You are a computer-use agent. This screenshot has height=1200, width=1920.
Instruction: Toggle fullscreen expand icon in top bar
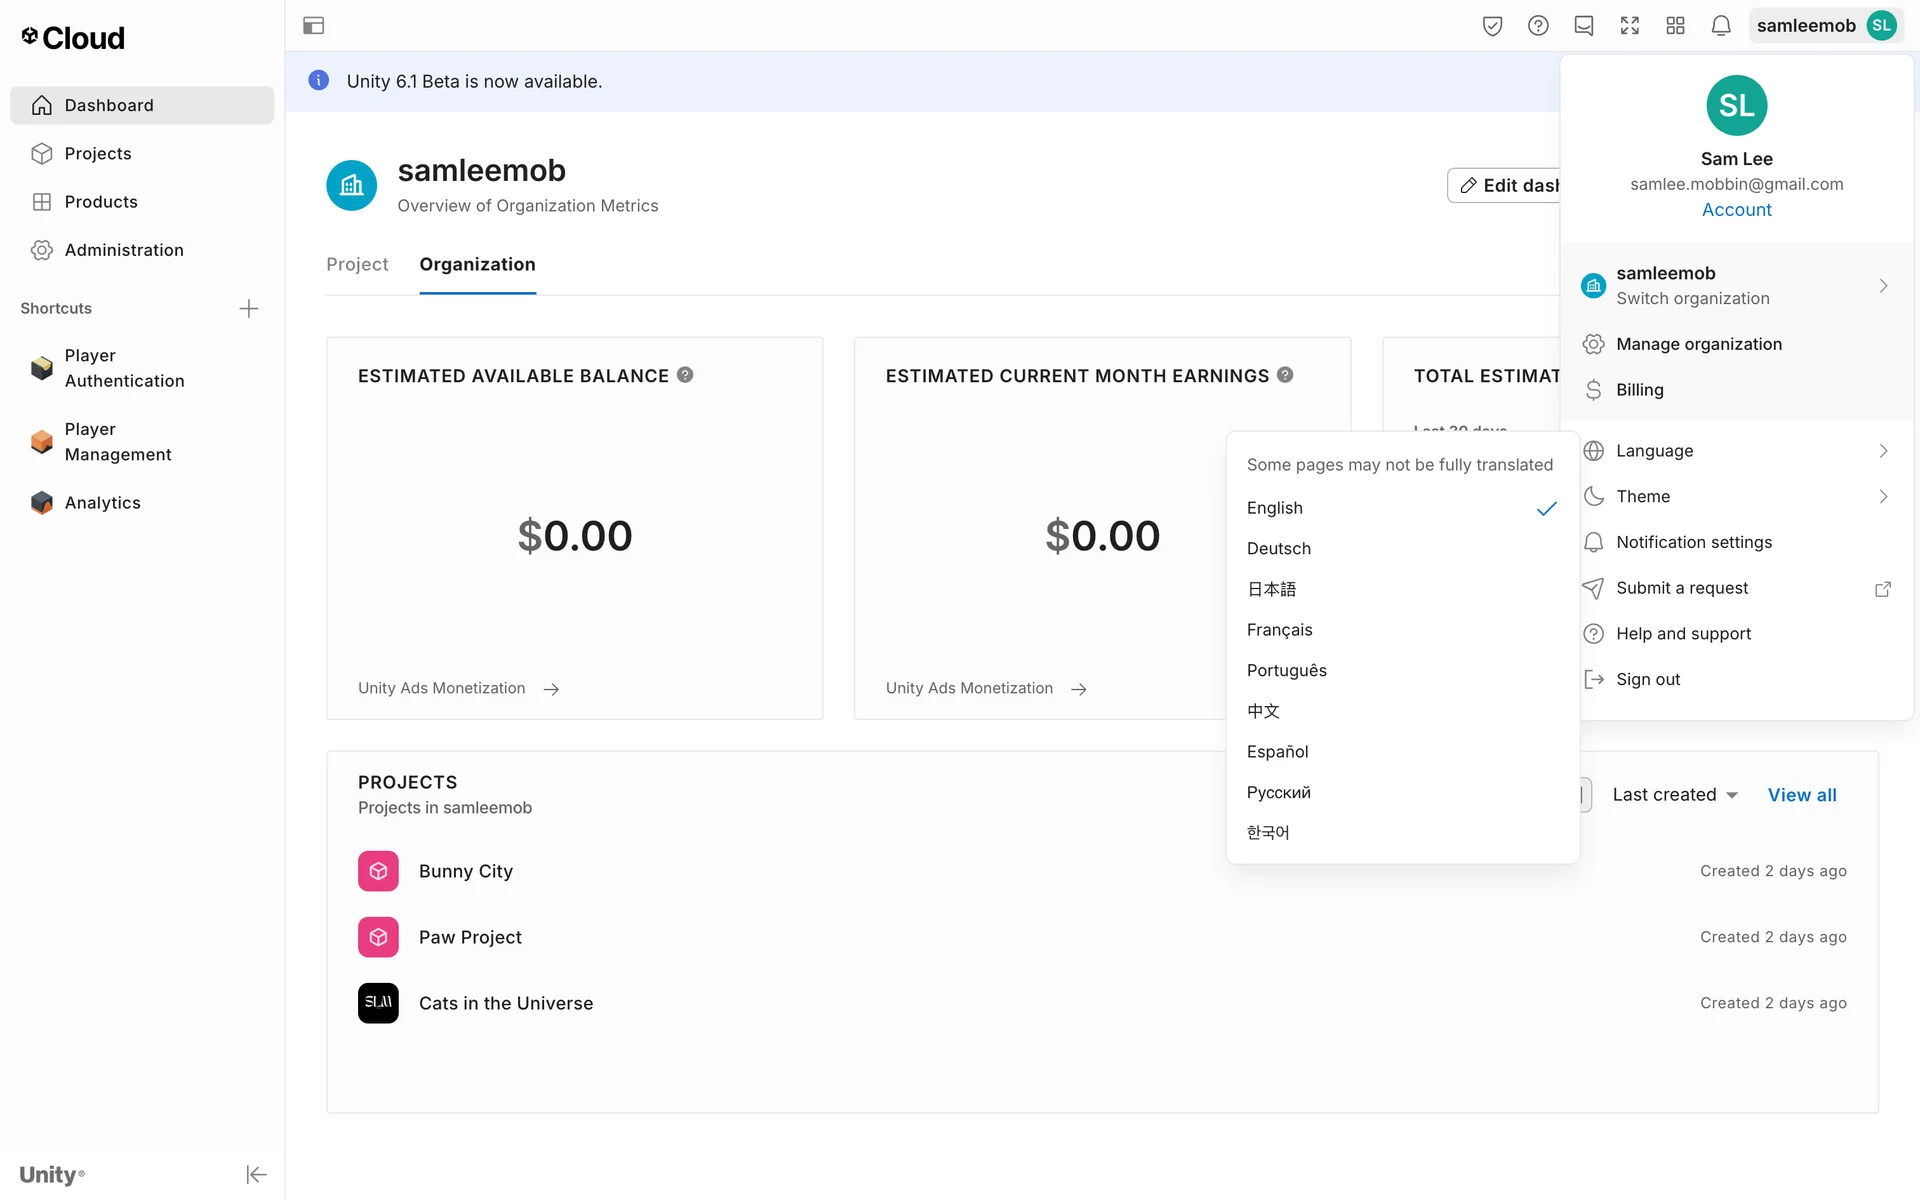(1629, 26)
